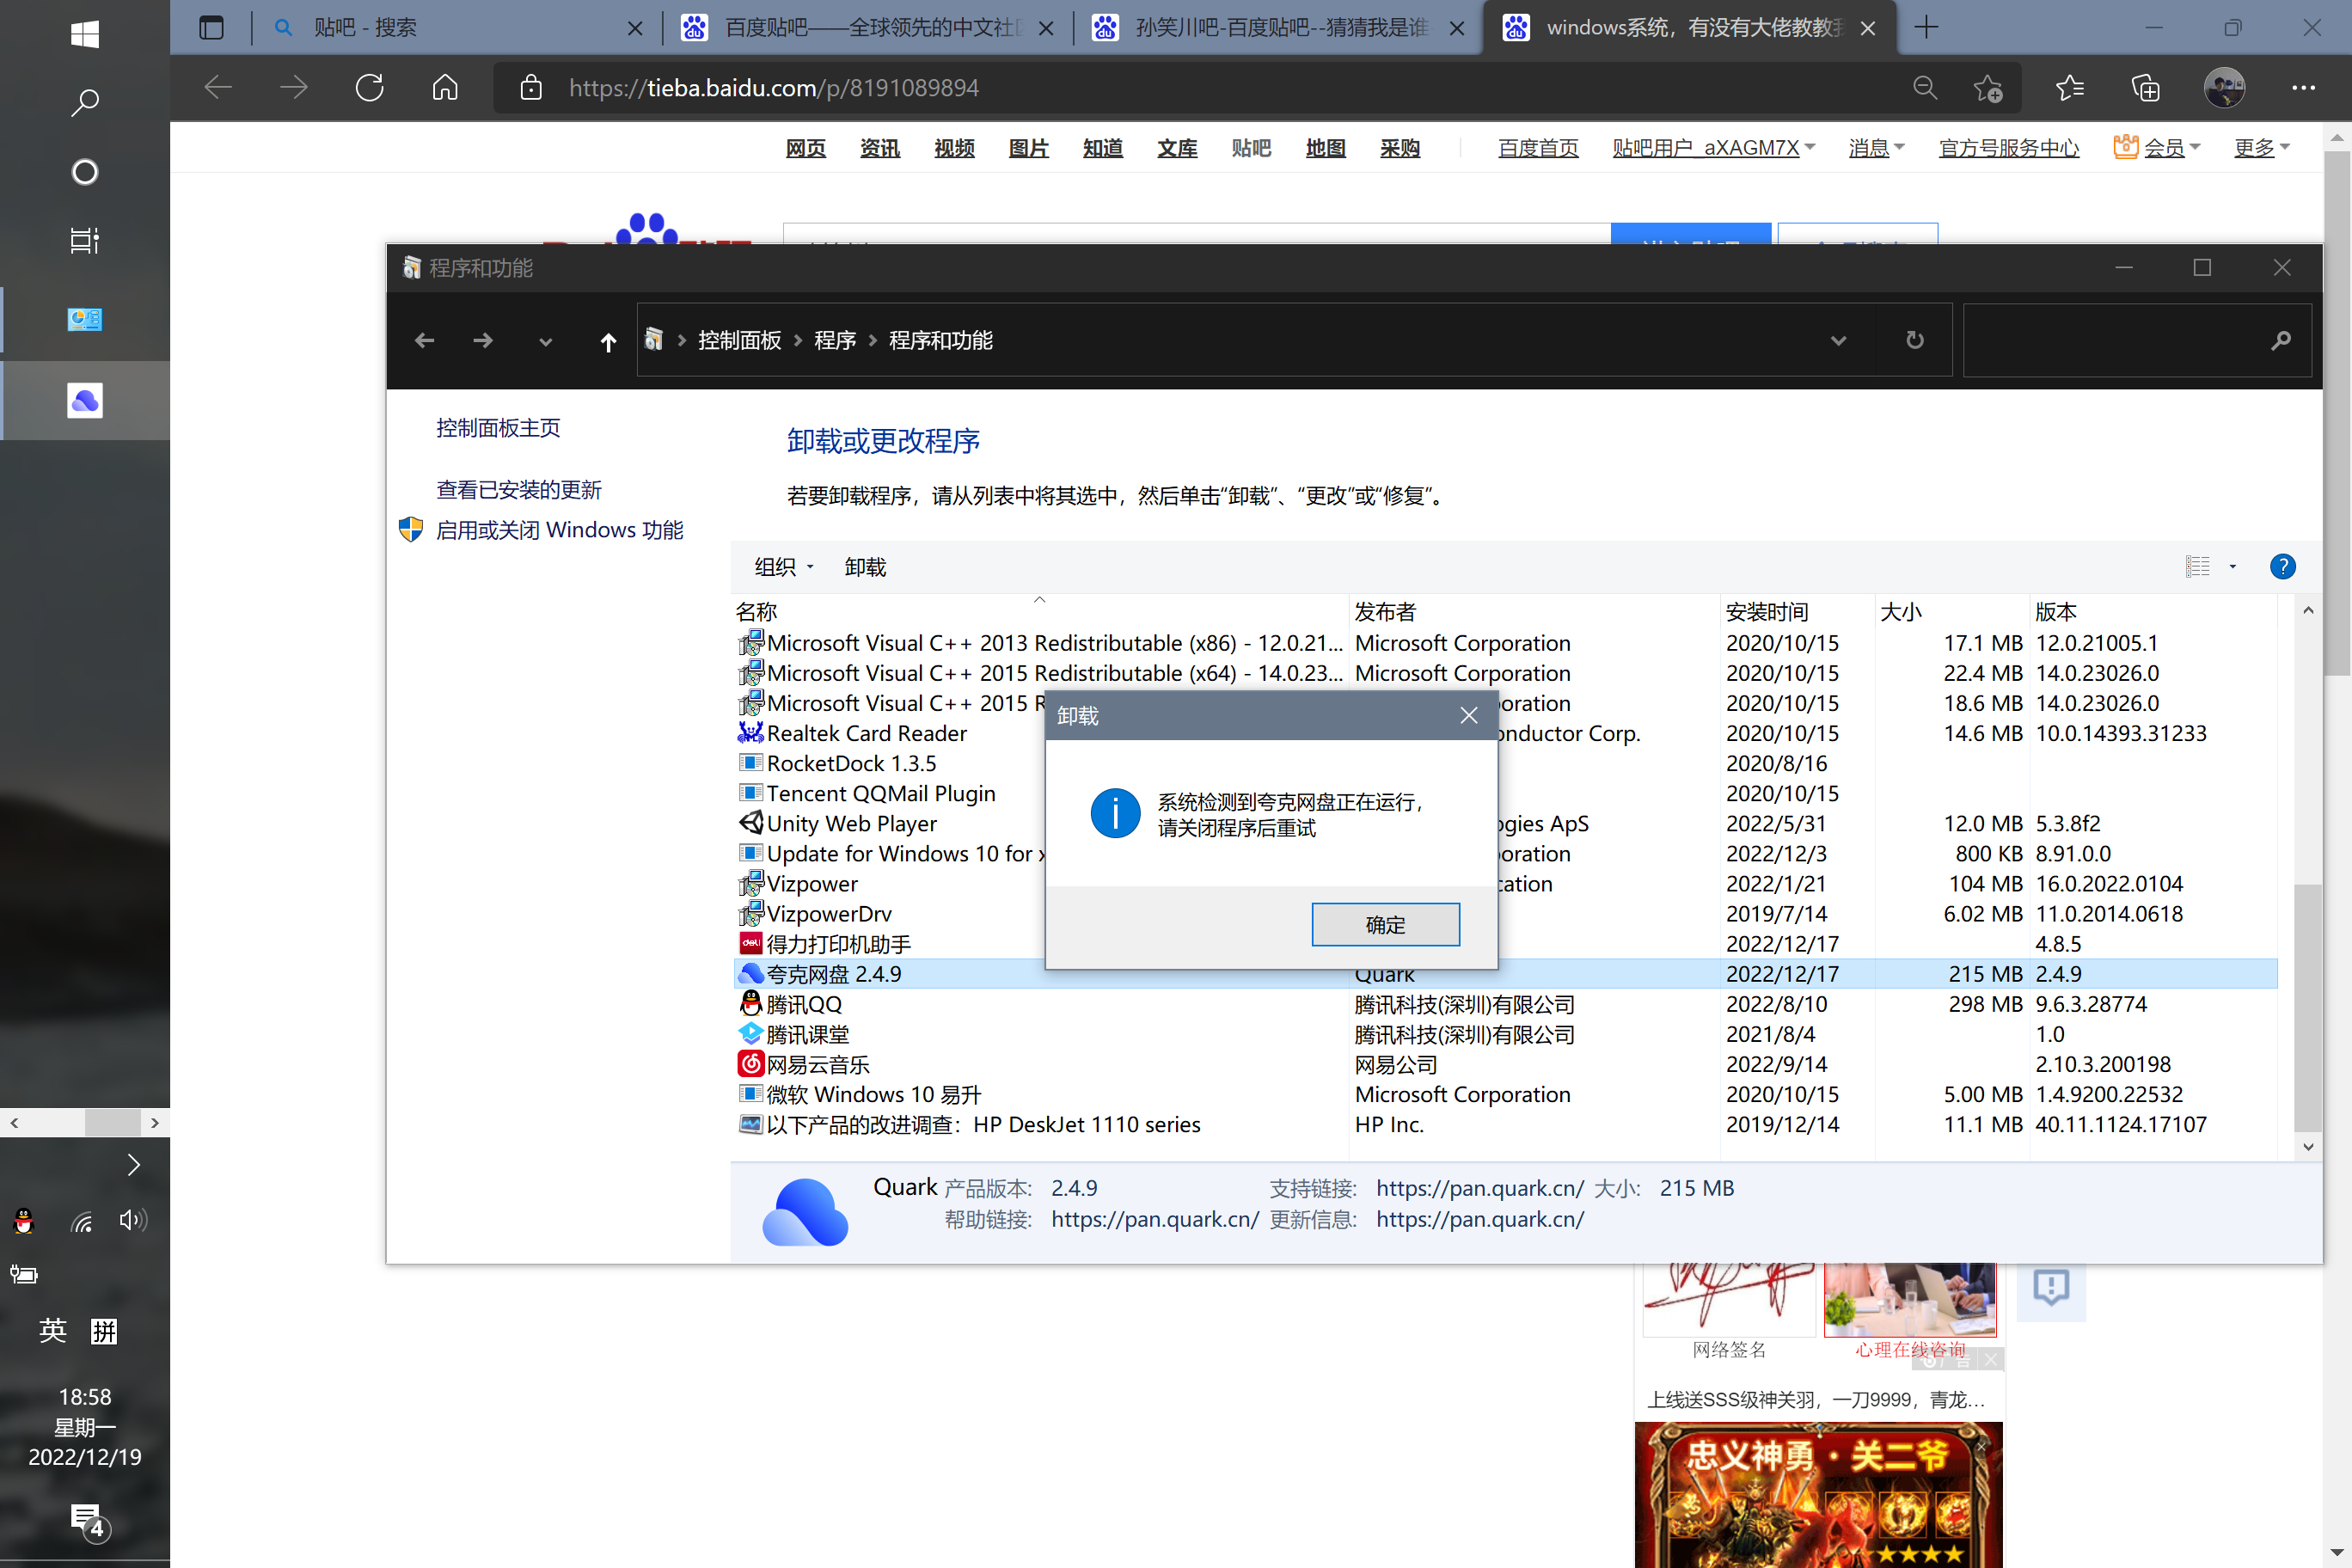Open 查看已安装的更新 link
This screenshot has height=1568, width=2352.
[518, 490]
